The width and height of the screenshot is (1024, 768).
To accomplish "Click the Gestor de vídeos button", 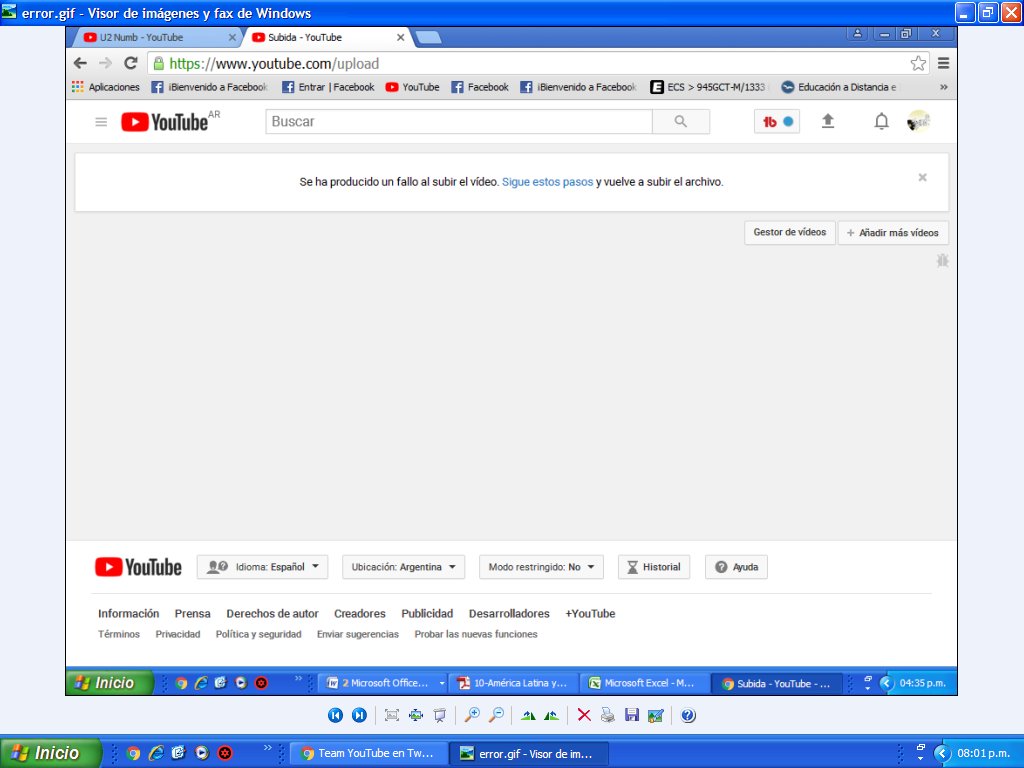I will pos(790,232).
